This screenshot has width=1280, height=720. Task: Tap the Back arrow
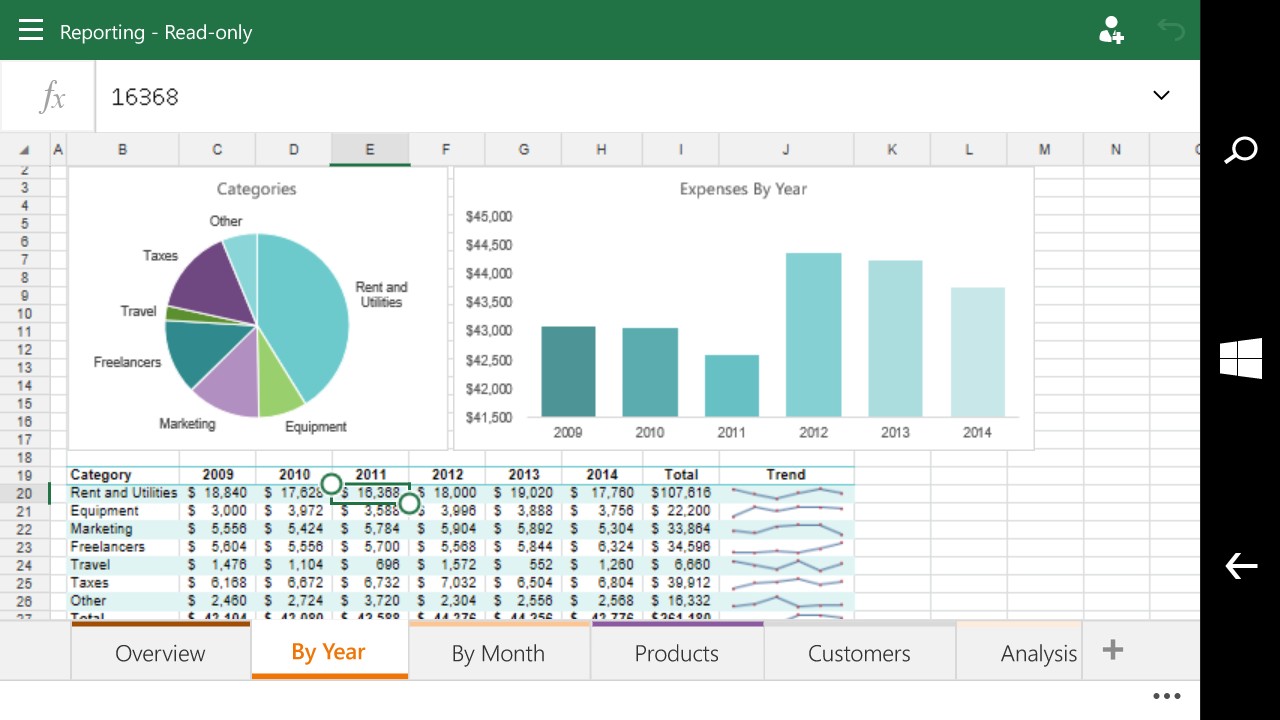click(1240, 565)
